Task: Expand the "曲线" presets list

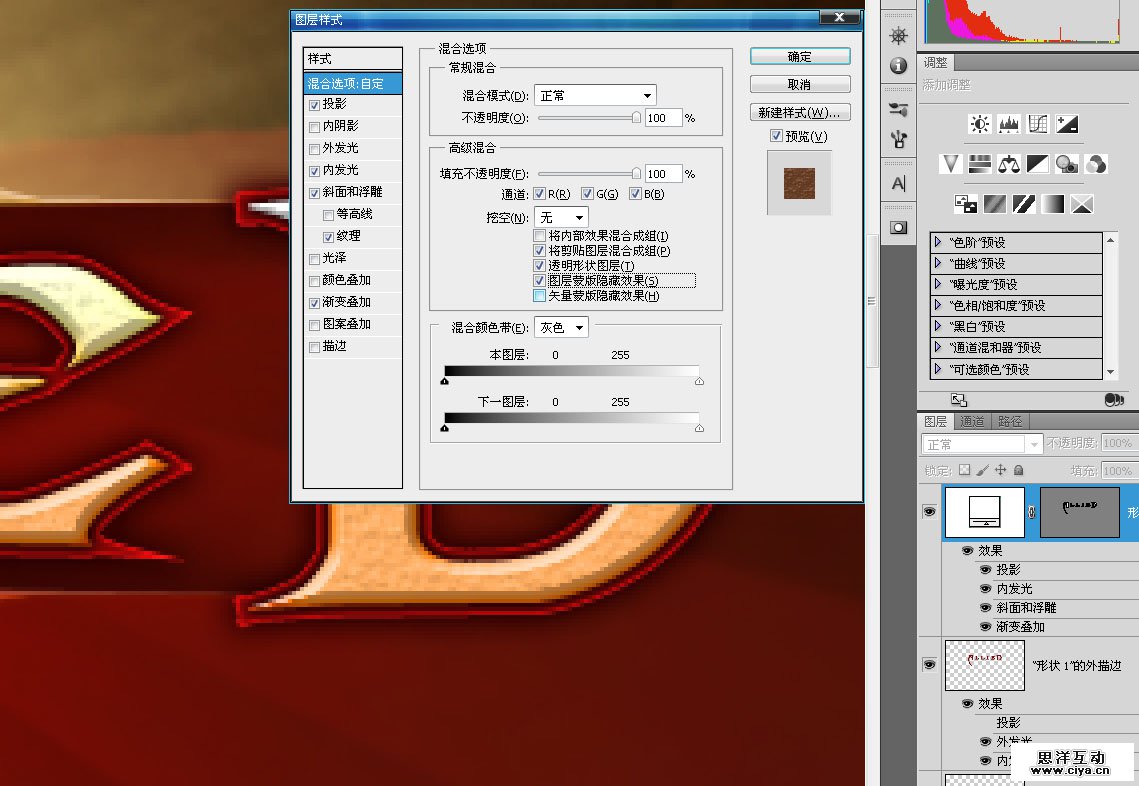Action: [938, 264]
